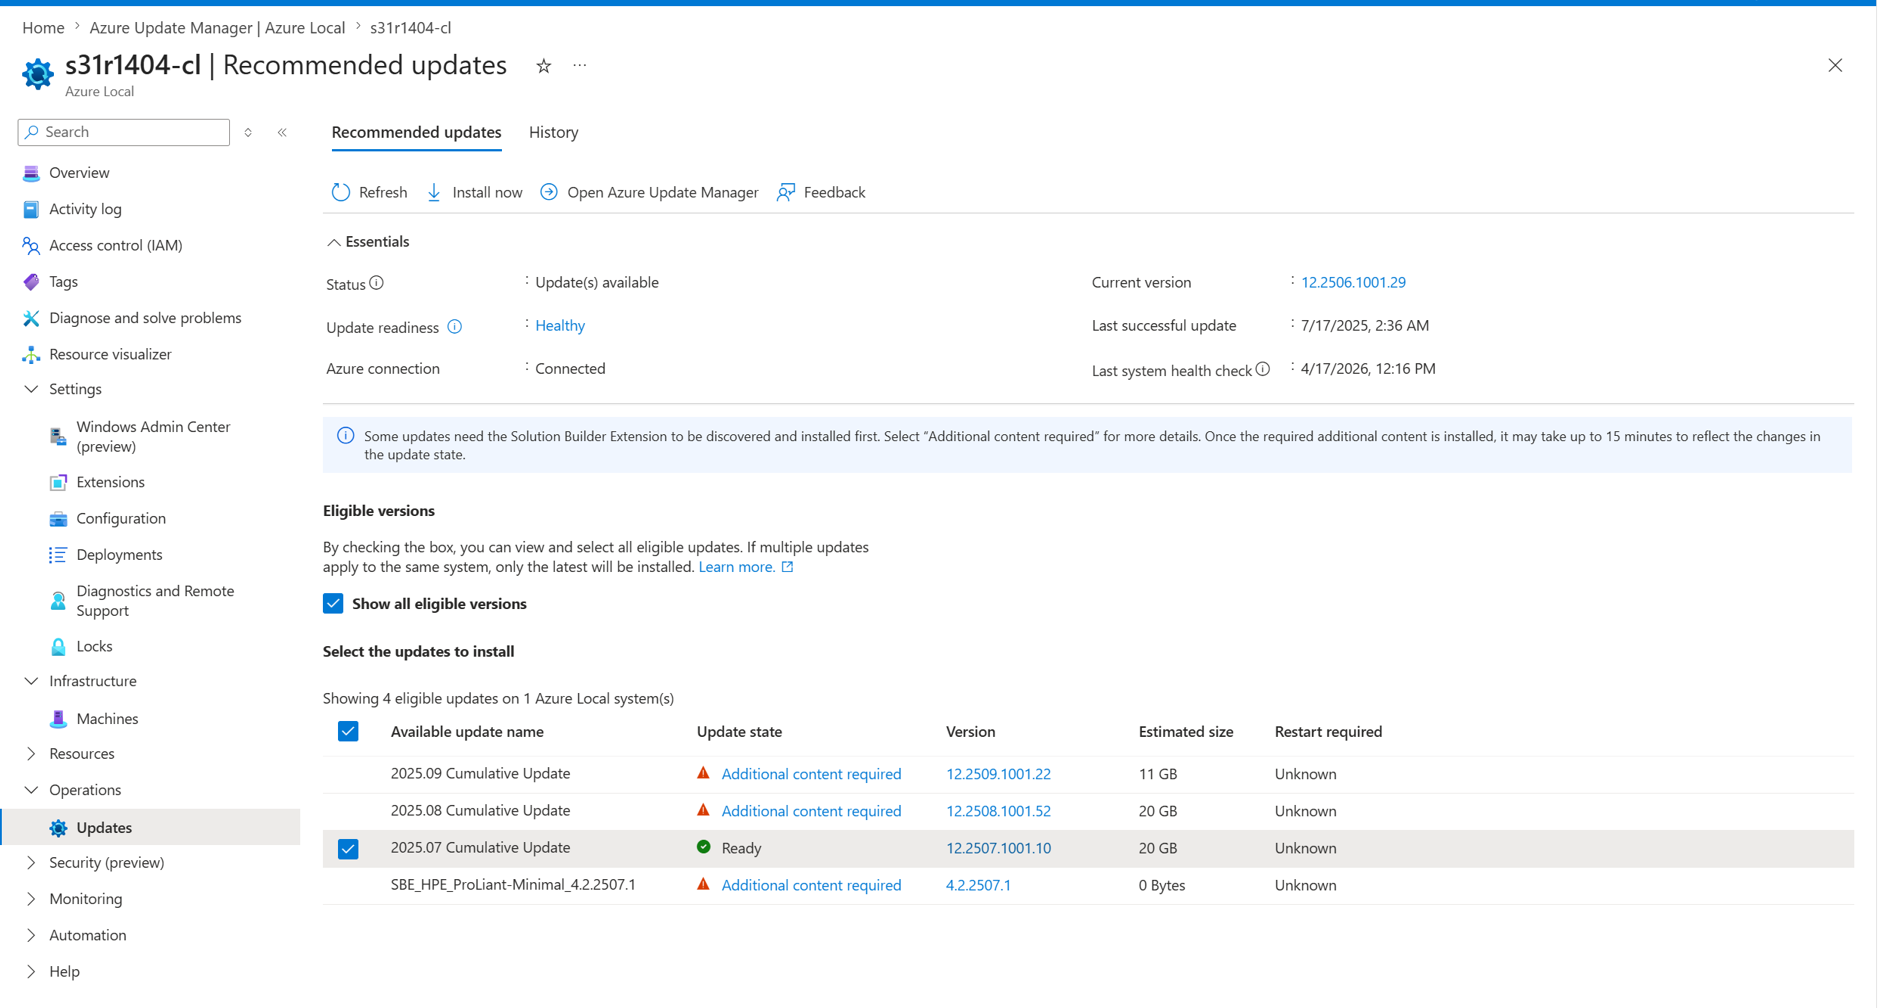Click the Resource visualizer icon

point(31,354)
